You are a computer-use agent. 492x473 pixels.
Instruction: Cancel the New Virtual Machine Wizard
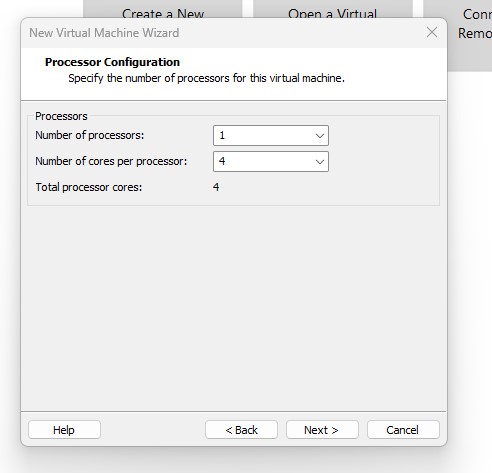tap(403, 430)
